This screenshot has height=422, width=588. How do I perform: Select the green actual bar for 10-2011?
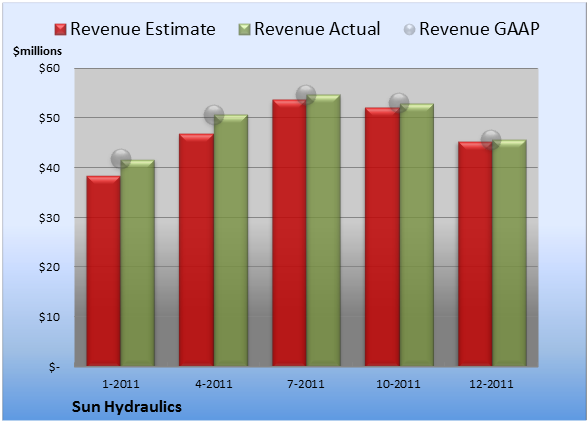pos(416,235)
